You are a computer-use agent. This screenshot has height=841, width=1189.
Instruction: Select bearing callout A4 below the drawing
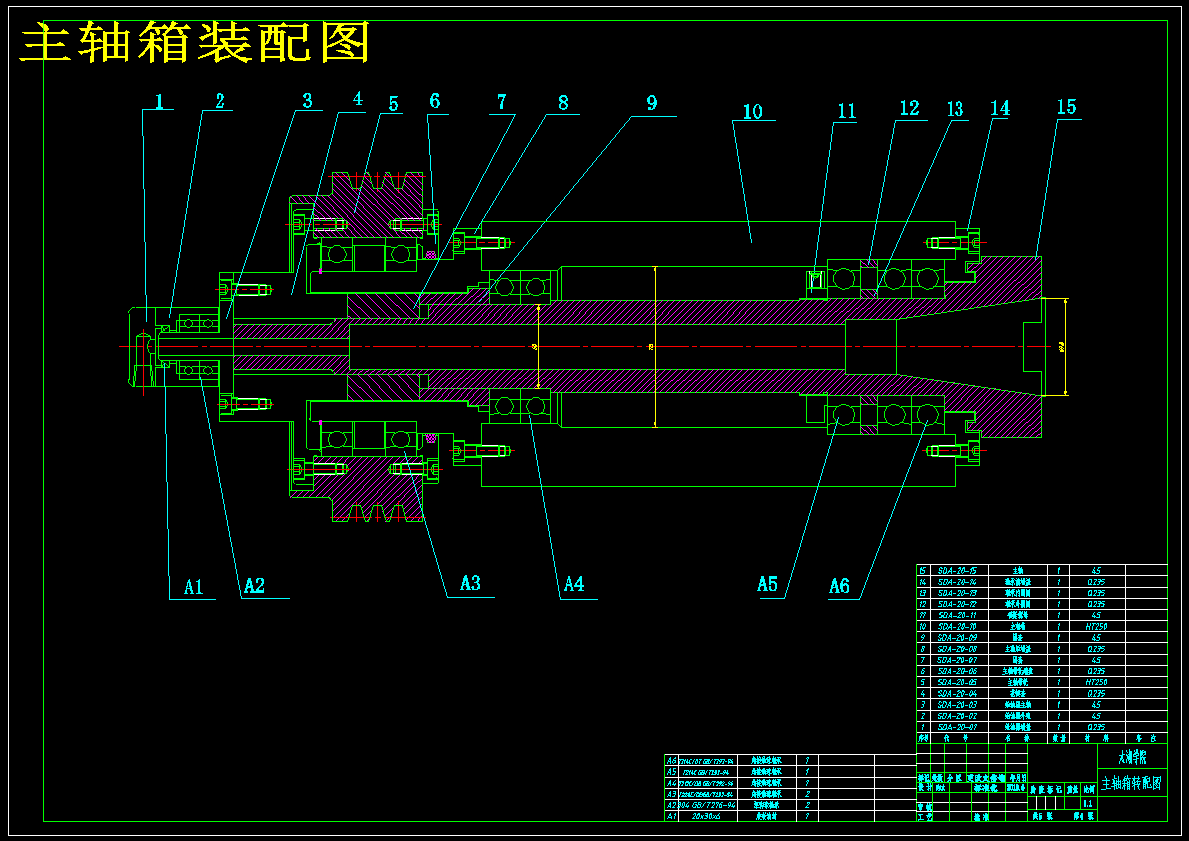pyautogui.click(x=574, y=584)
